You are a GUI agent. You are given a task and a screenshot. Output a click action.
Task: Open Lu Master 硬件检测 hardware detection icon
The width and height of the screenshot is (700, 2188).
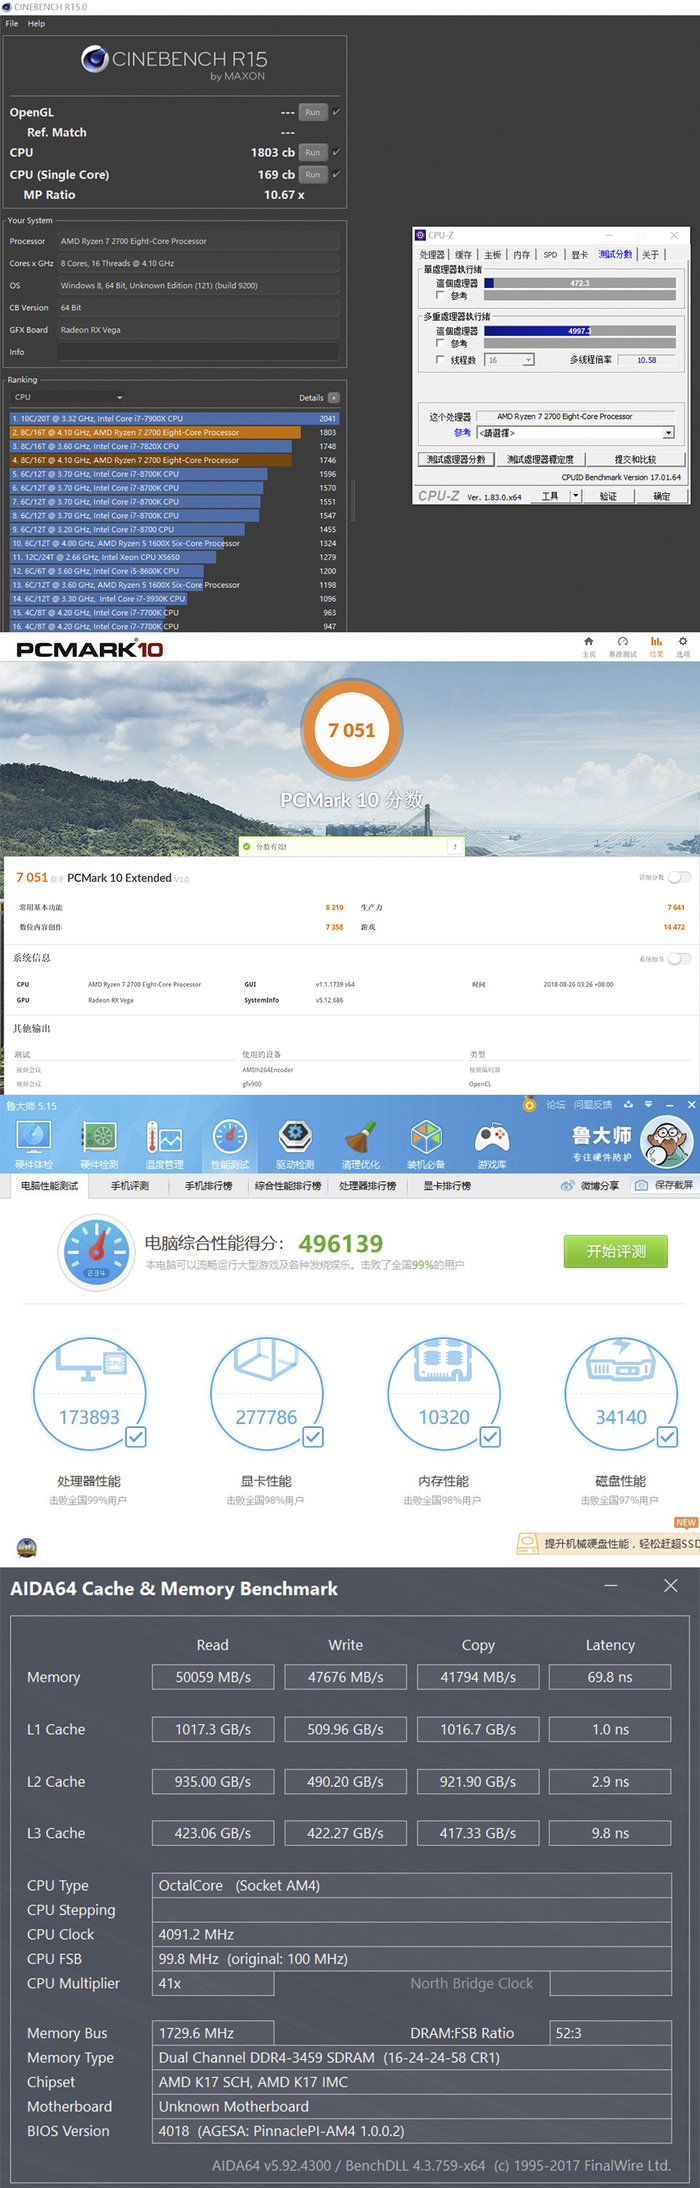pos(99,1138)
